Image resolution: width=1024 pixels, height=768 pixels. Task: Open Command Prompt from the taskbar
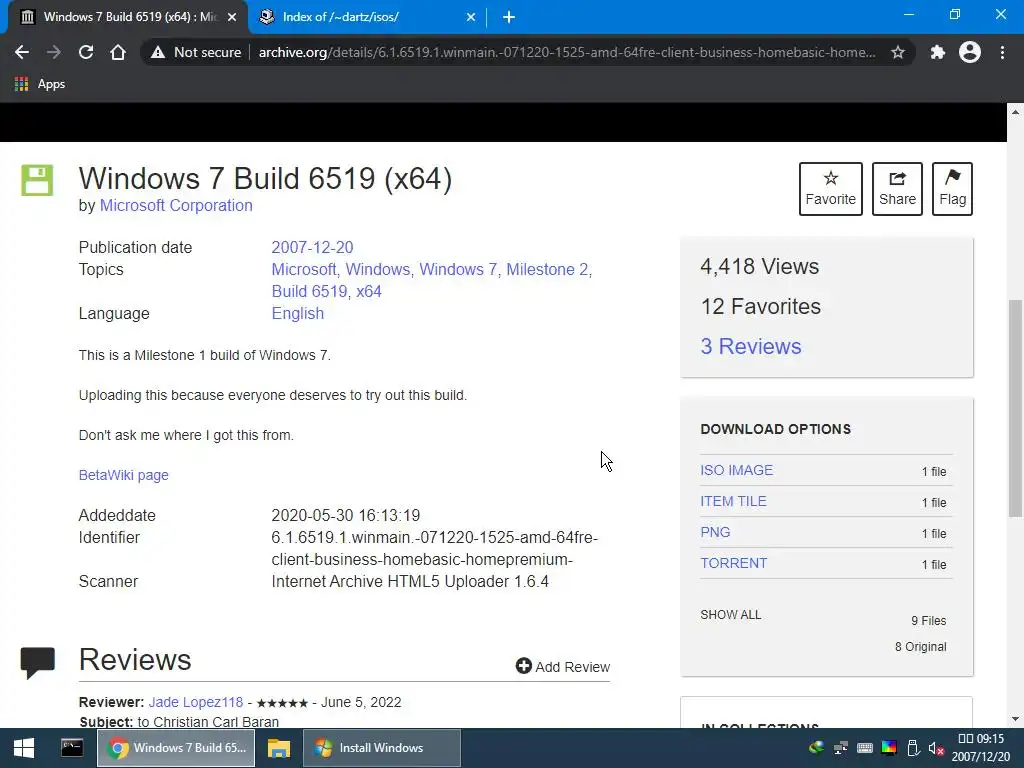tap(72, 748)
